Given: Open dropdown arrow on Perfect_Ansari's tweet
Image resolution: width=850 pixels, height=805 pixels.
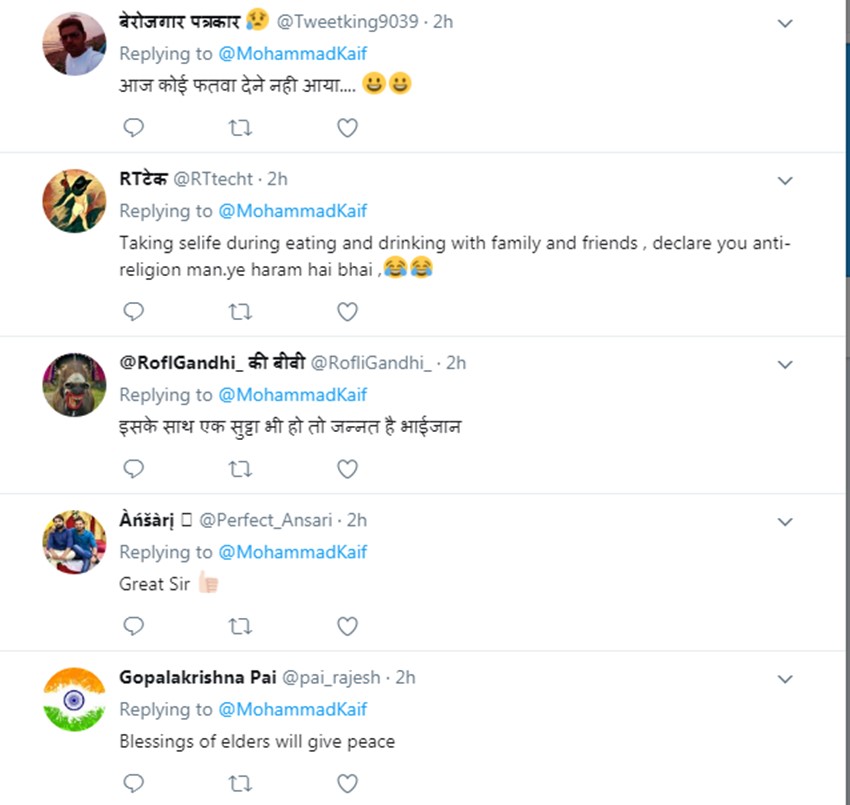Looking at the screenshot, I should click(x=785, y=521).
